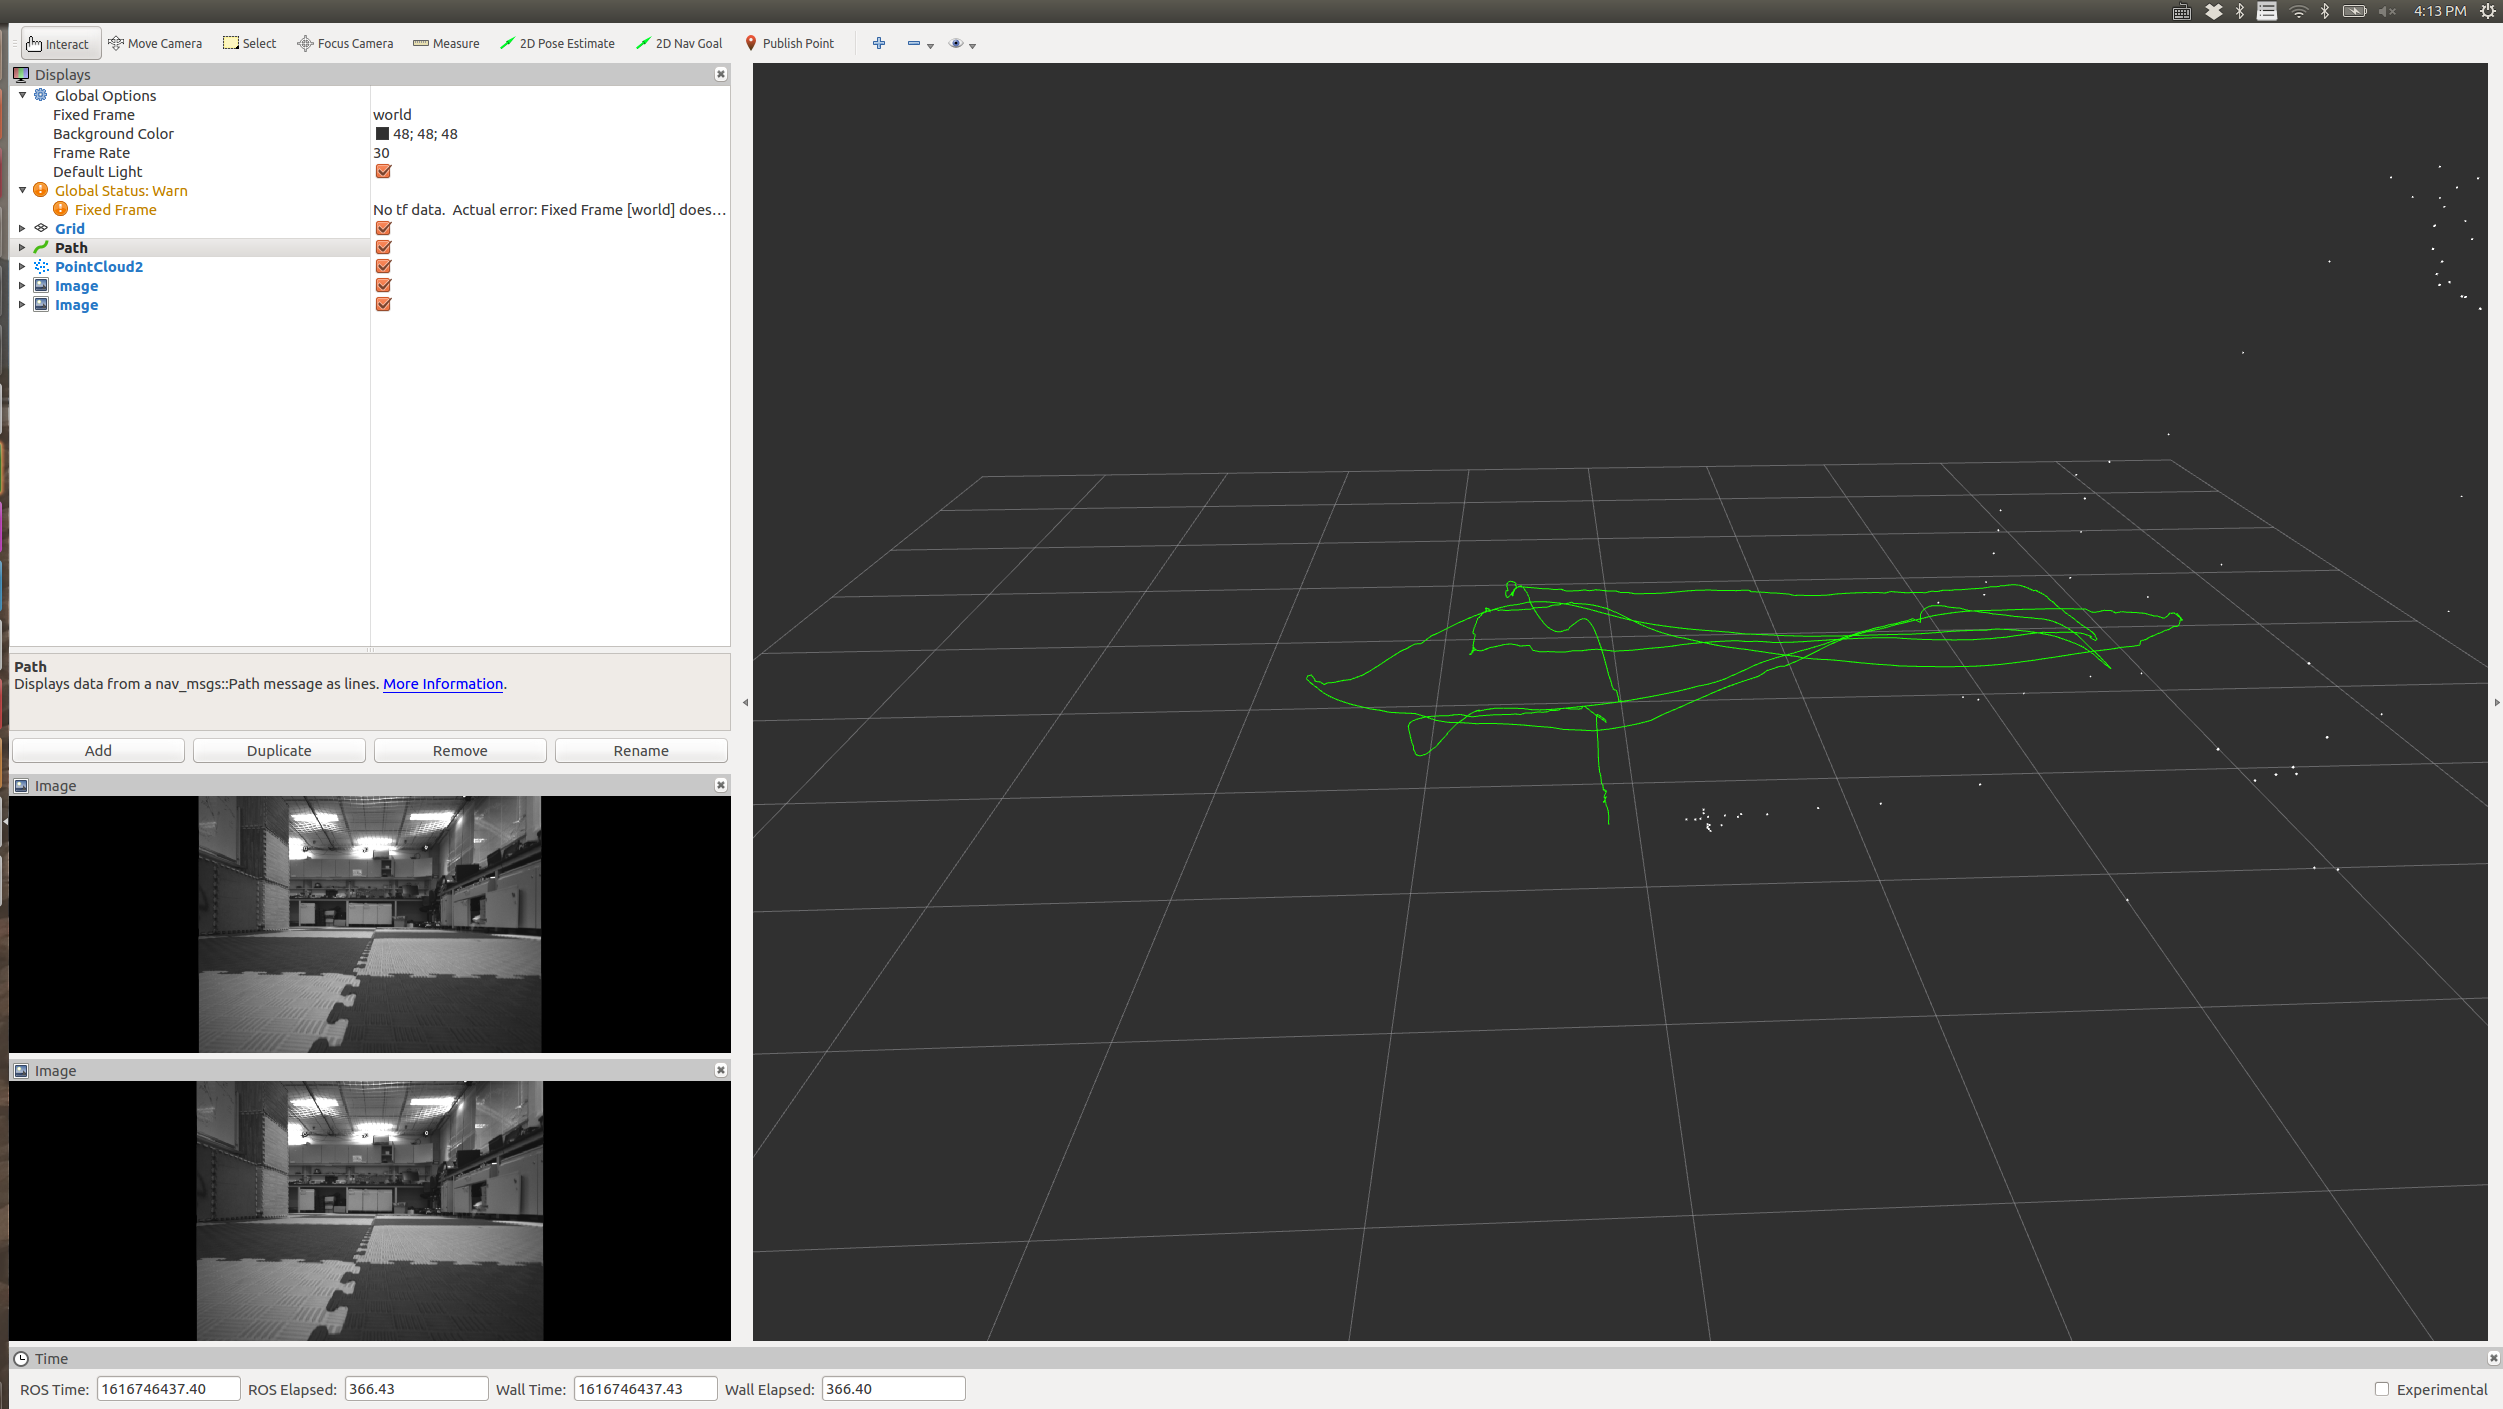Viewport: 2503px width, 1409px height.
Task: Select the Interact tool
Action: [58, 44]
